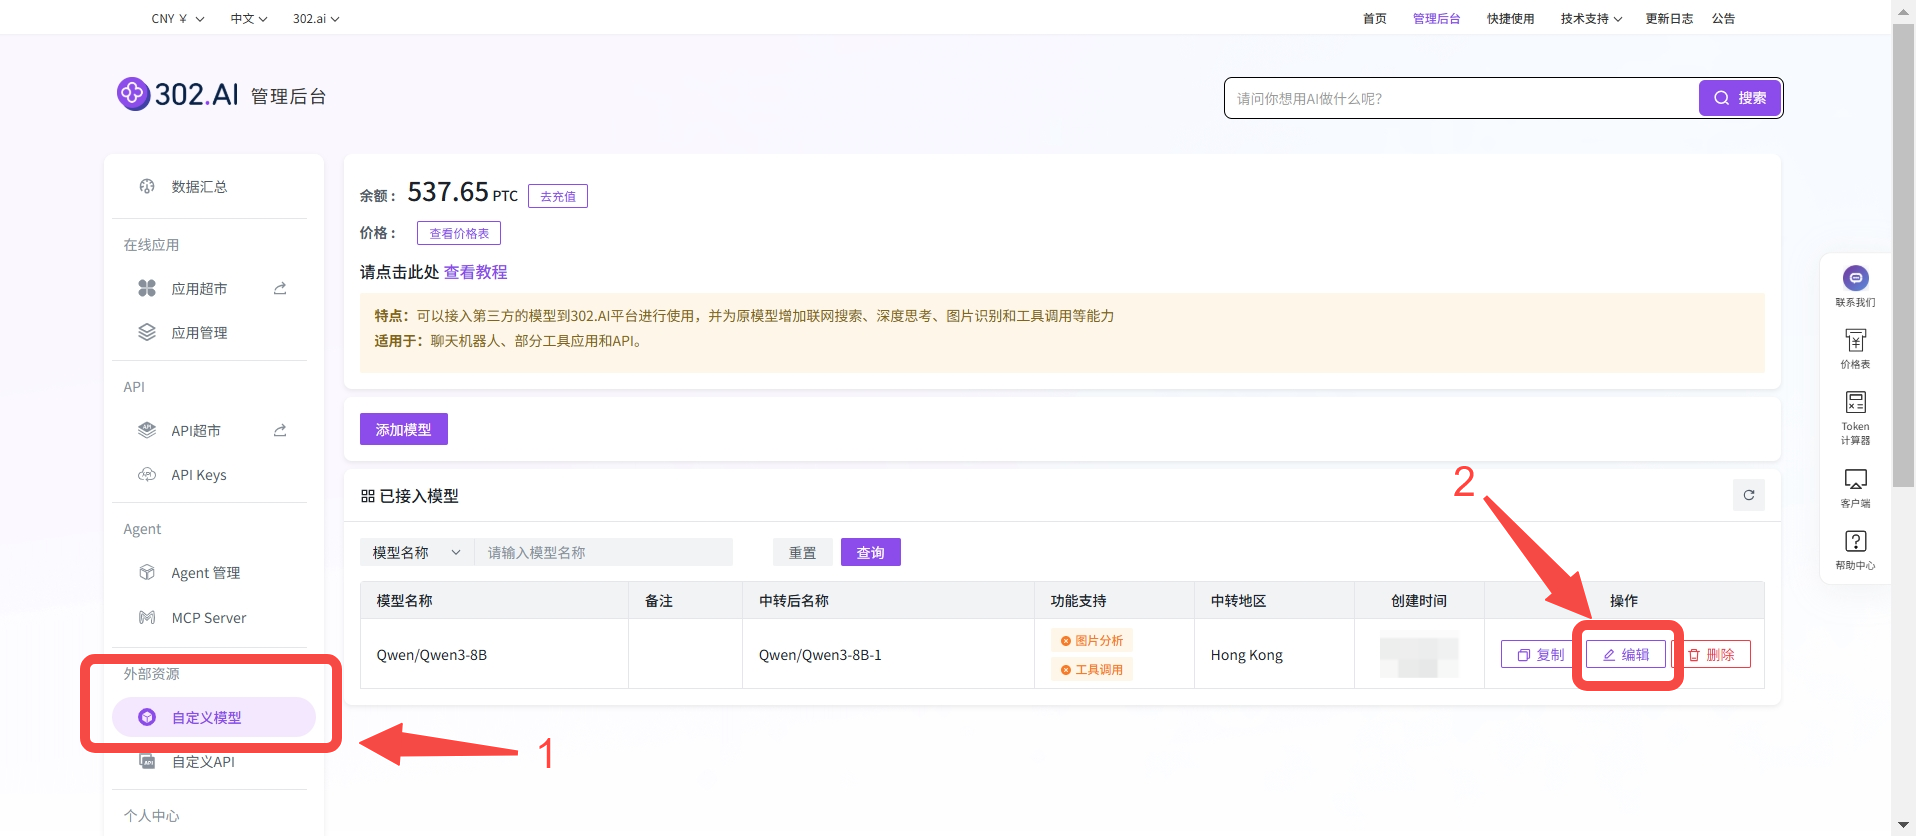Click 复制 for Qwen/Qwen3-8B row

click(1540, 654)
